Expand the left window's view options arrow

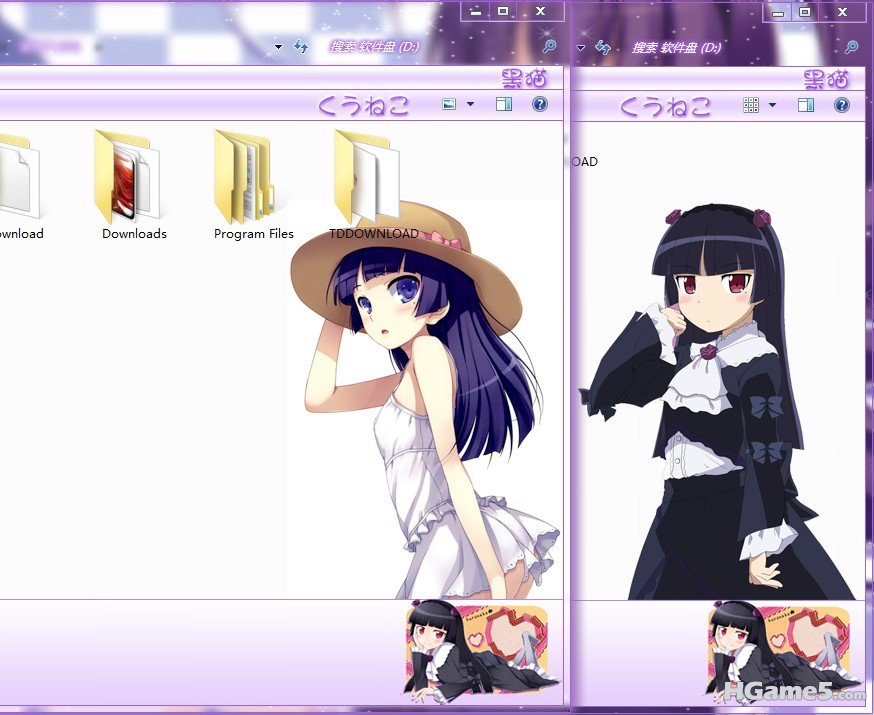(x=471, y=104)
